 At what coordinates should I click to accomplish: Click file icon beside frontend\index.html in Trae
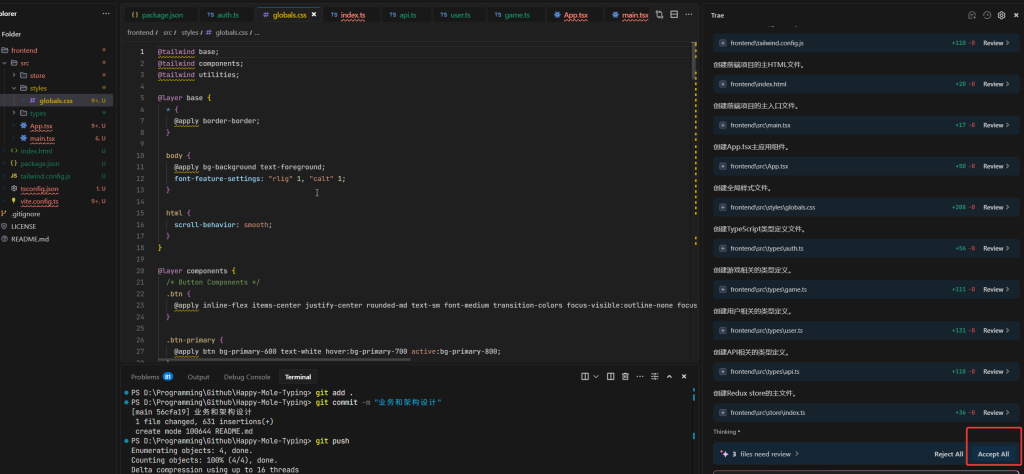click(x=722, y=84)
